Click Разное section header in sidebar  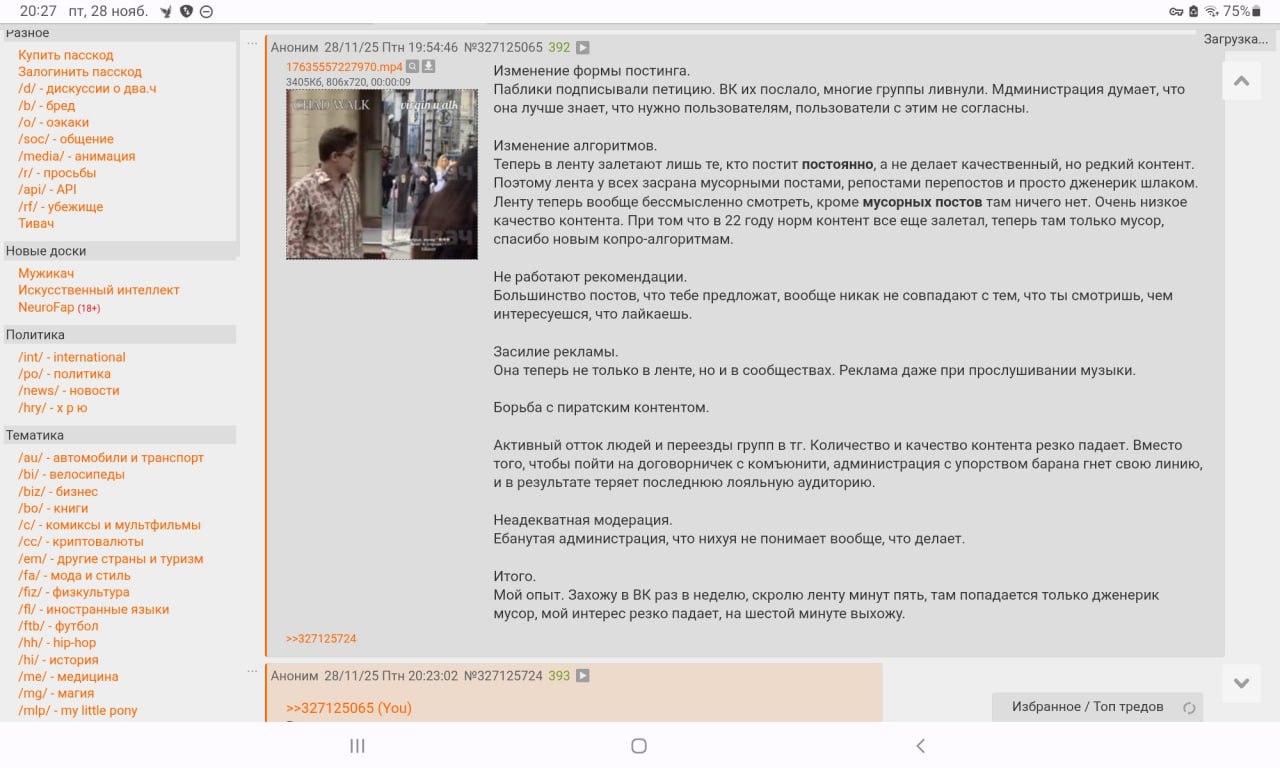120,34
